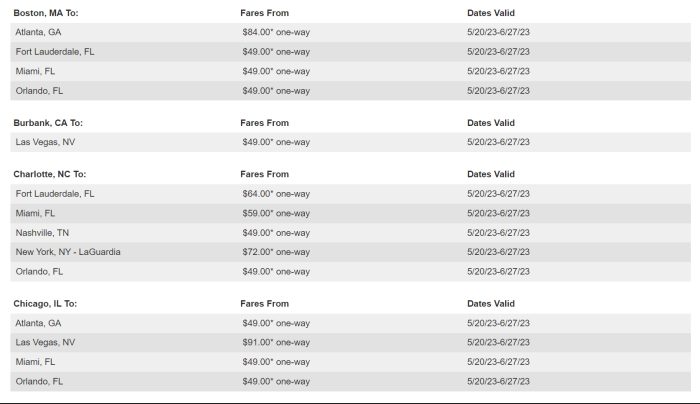Click the $84.00 one-way fare

(x=276, y=32)
